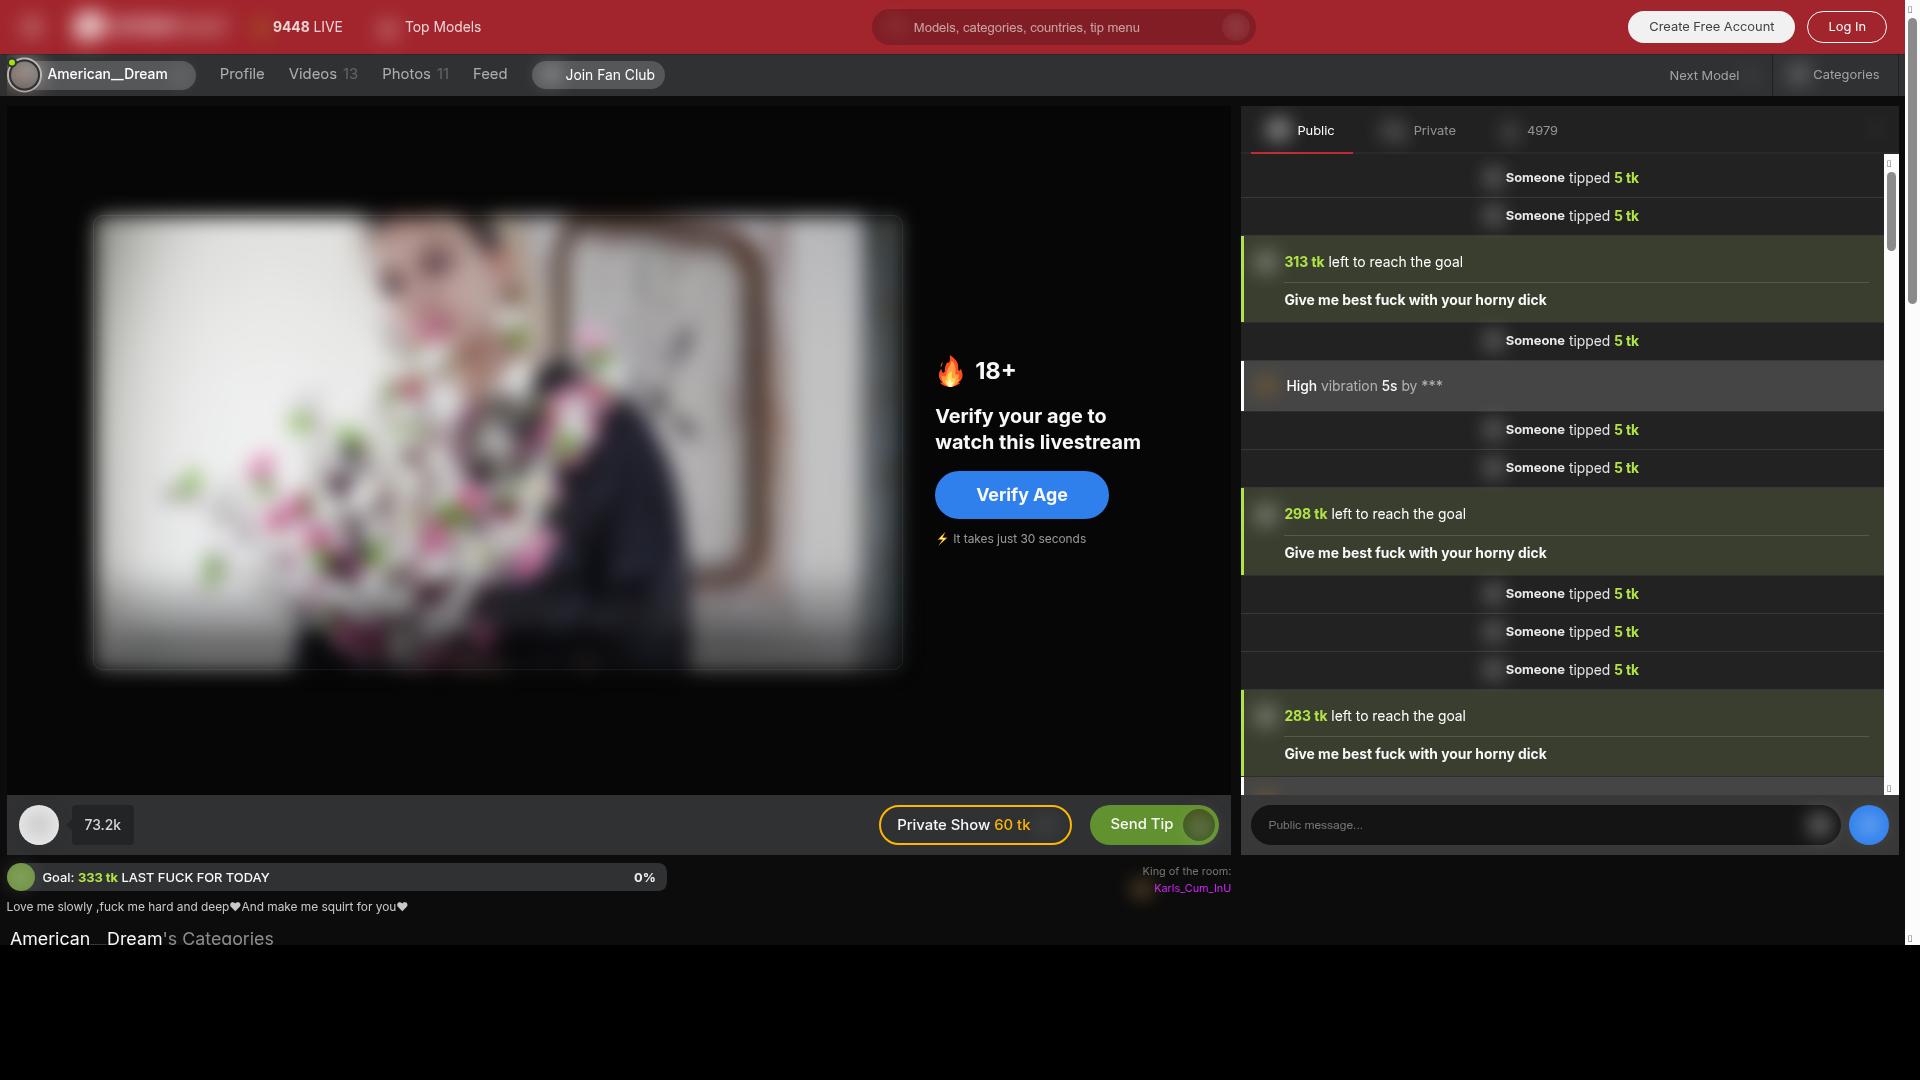The height and width of the screenshot is (1080, 1920).
Task: Click the like heart button beside 73.2k
Action: [x=39, y=825]
